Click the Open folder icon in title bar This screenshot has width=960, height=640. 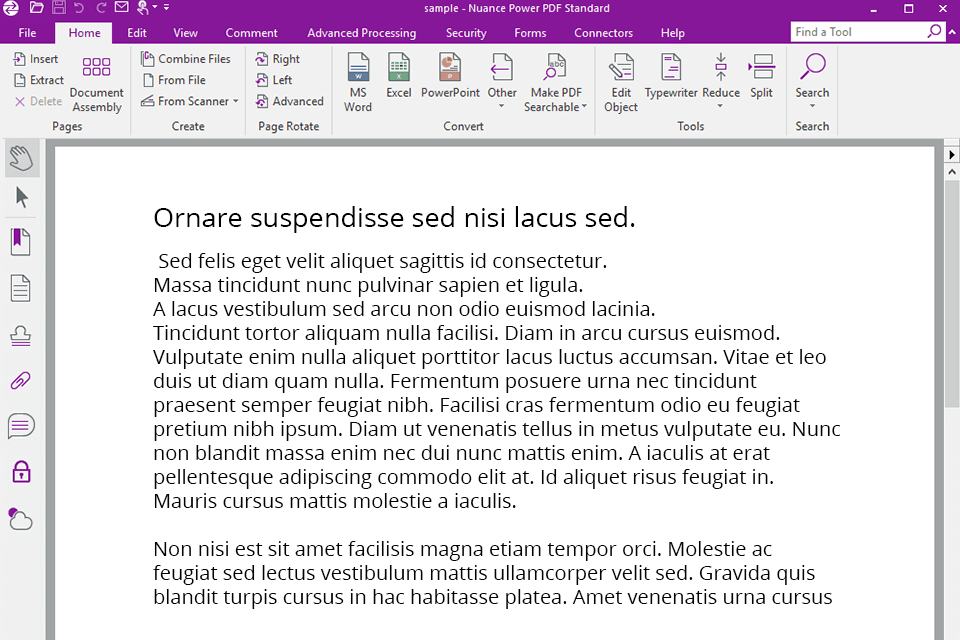point(36,8)
